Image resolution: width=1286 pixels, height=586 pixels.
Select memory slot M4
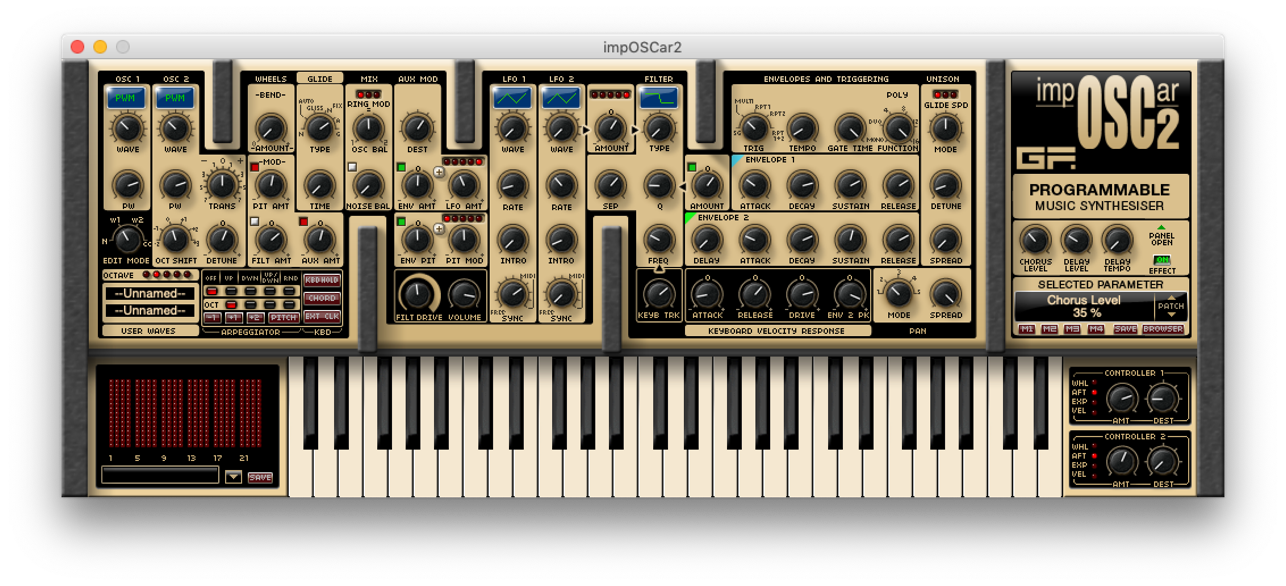[1096, 329]
